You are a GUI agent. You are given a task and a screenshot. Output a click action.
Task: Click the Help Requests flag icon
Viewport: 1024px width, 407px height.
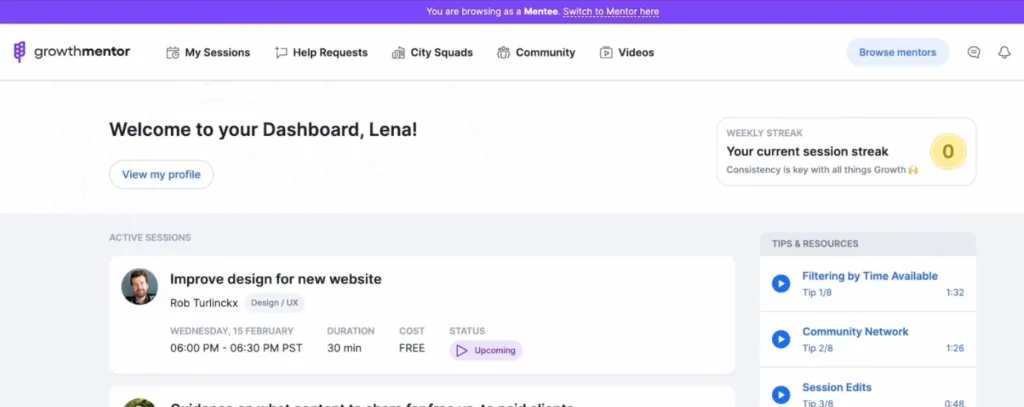[x=281, y=53]
